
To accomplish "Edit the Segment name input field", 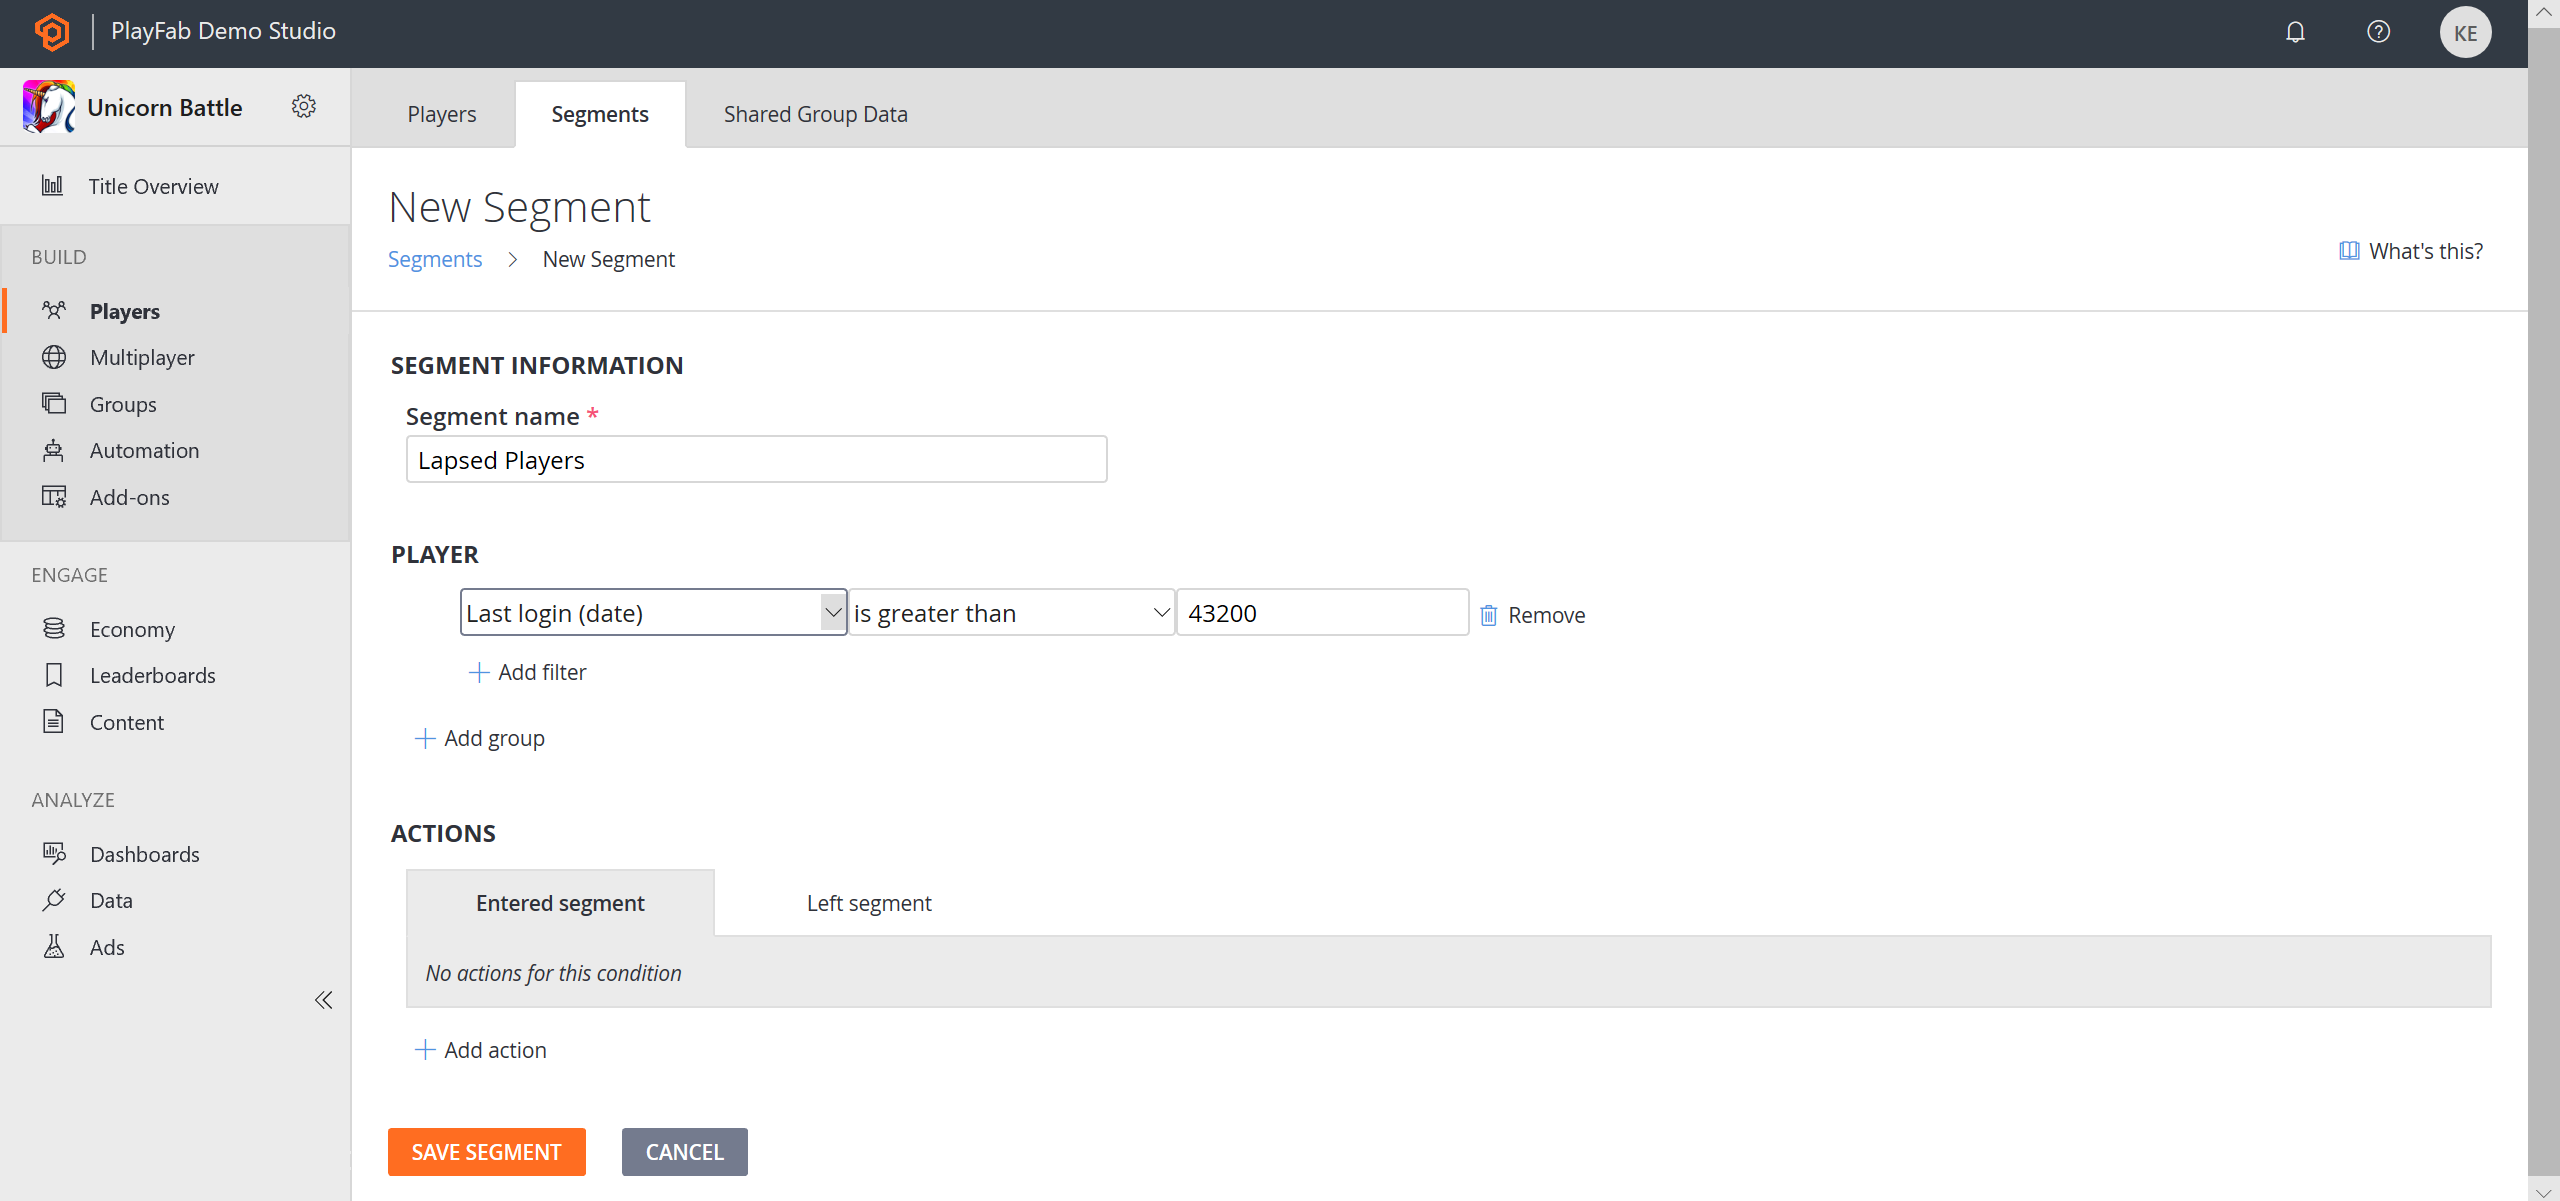I will pyautogui.click(x=756, y=459).
